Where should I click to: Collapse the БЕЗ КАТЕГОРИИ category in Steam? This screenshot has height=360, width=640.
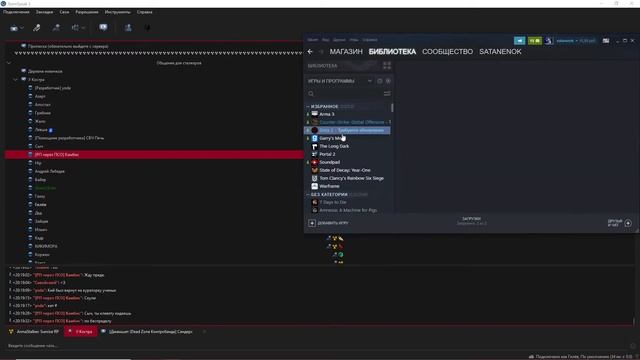308,195
